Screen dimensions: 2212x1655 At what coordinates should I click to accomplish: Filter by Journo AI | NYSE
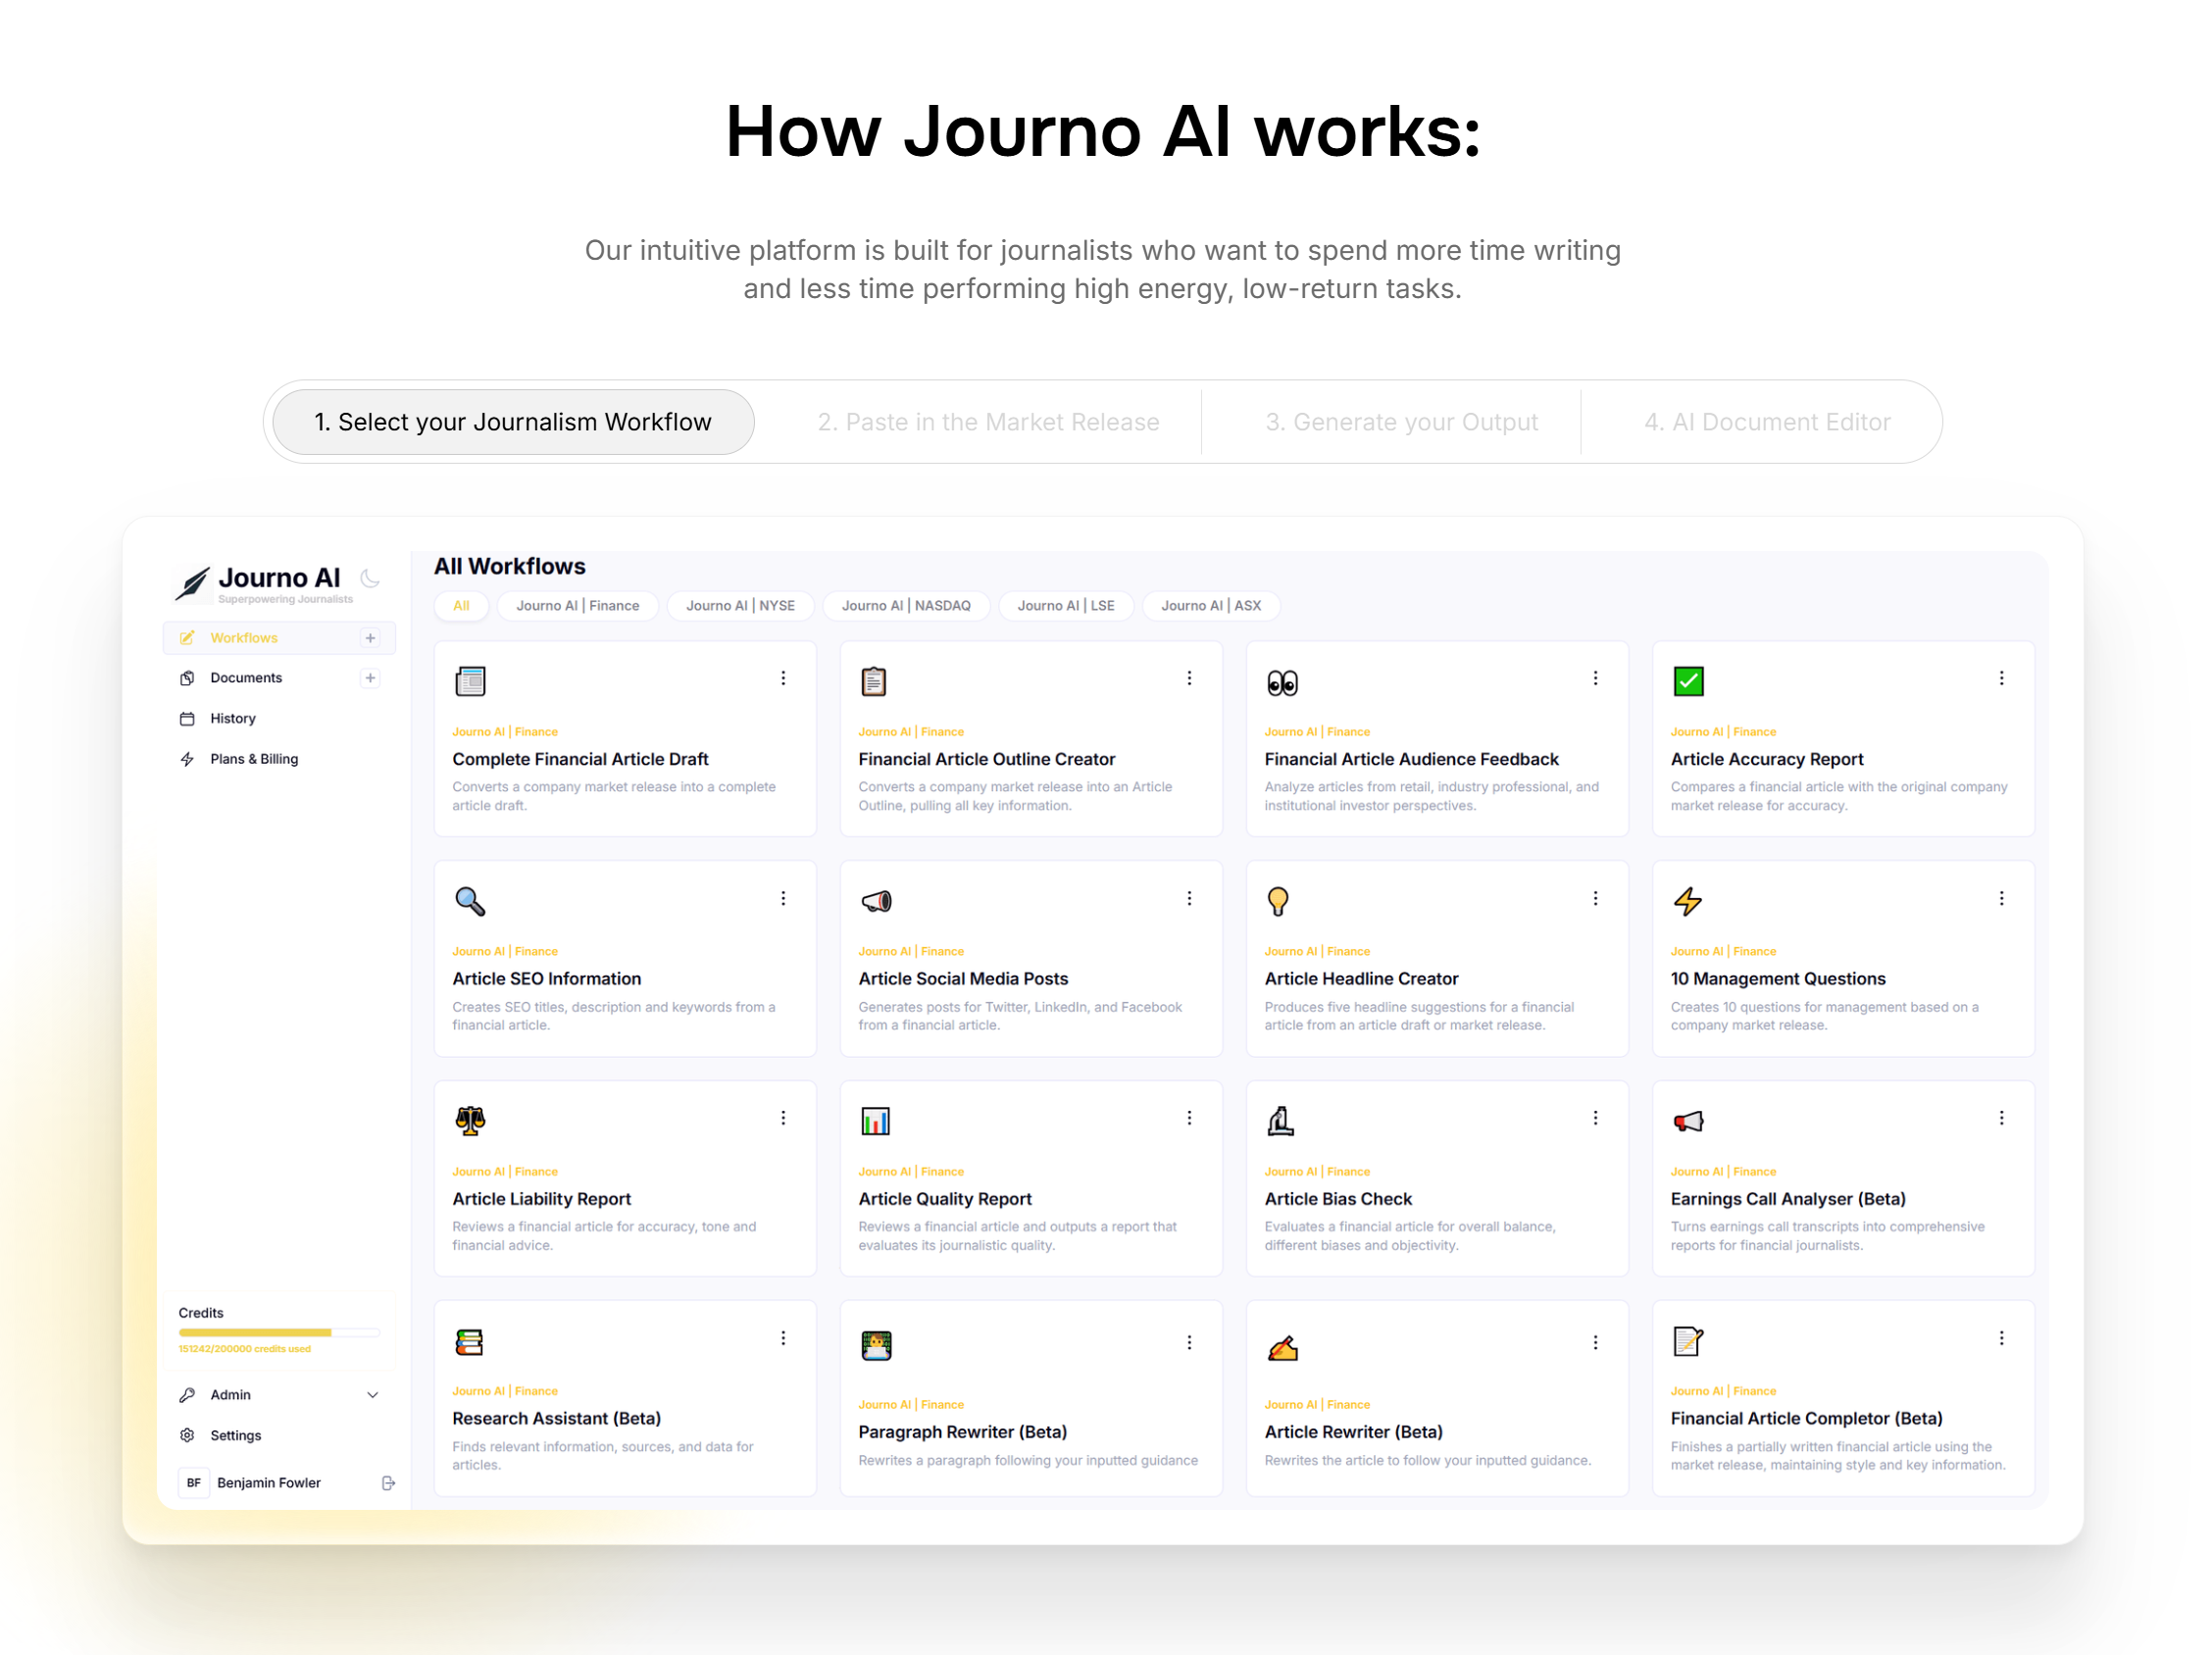(741, 606)
